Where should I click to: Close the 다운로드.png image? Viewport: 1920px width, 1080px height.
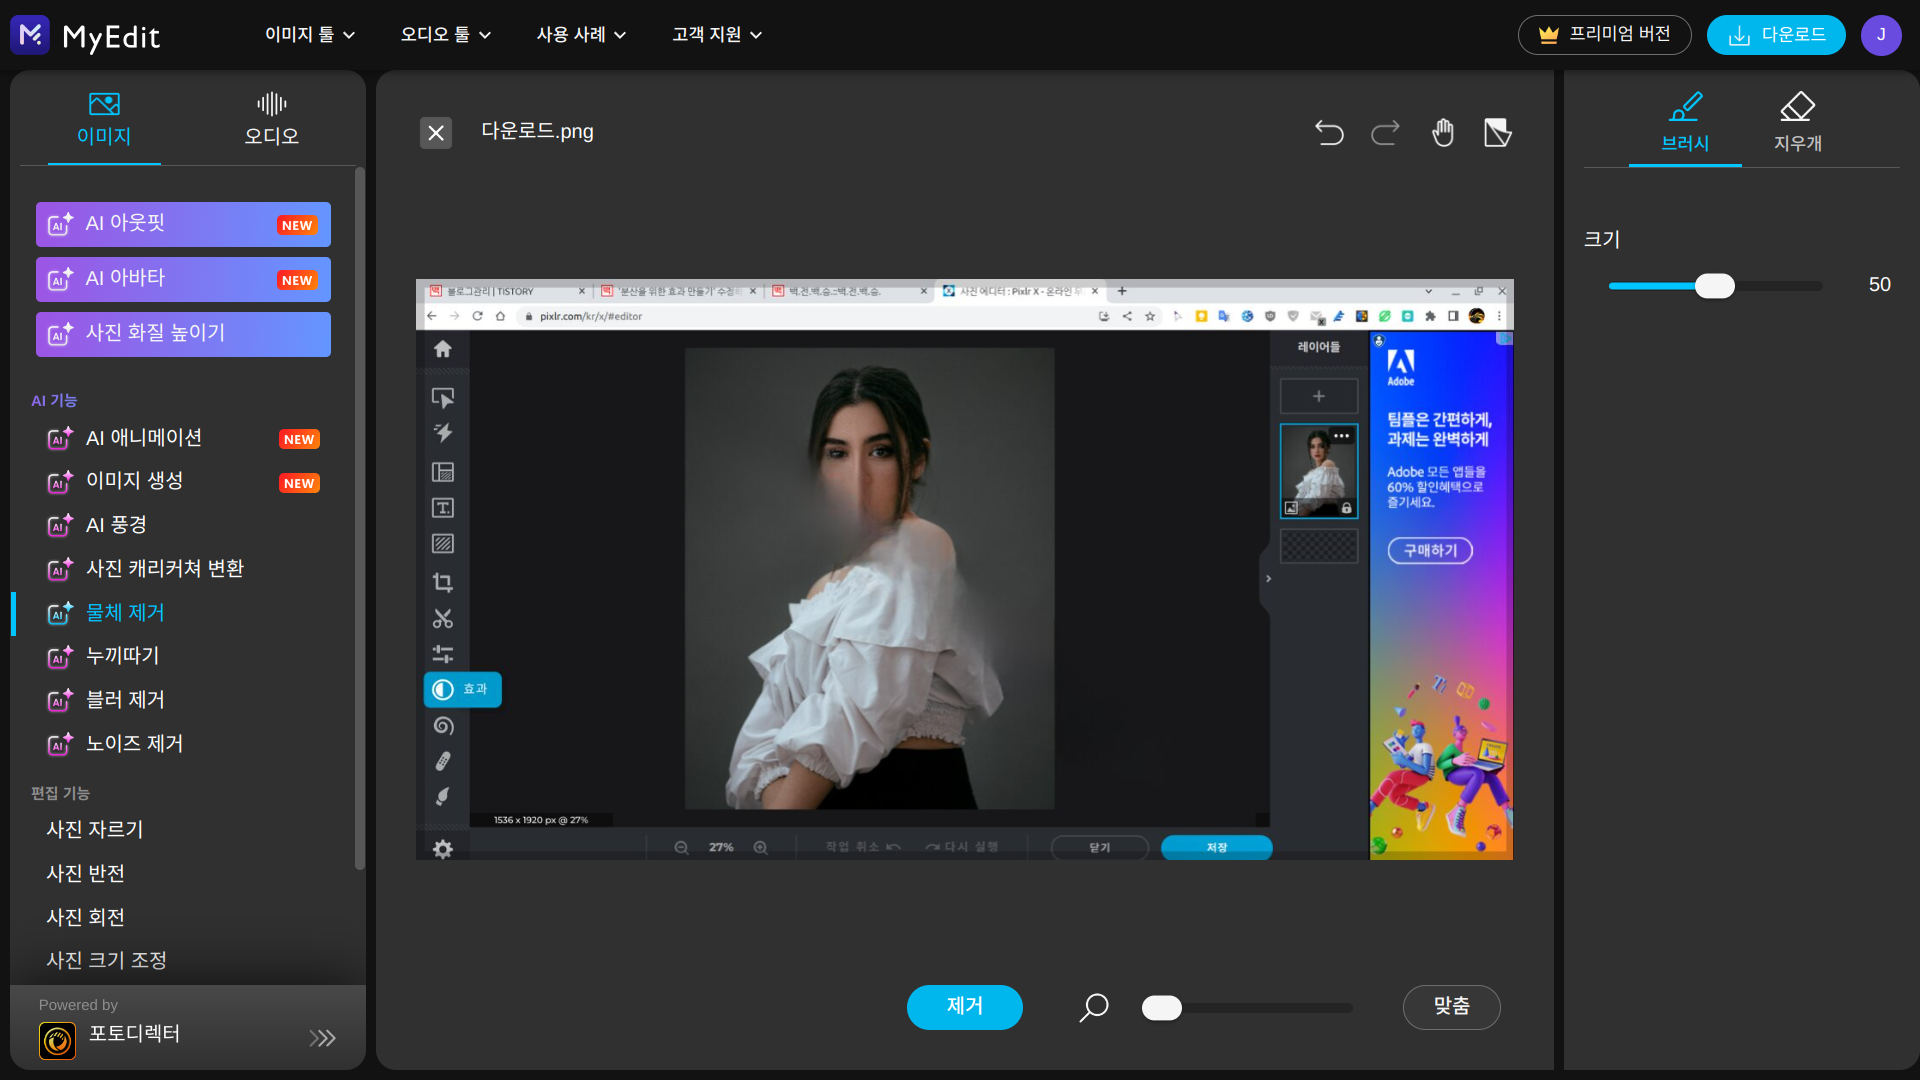point(436,133)
